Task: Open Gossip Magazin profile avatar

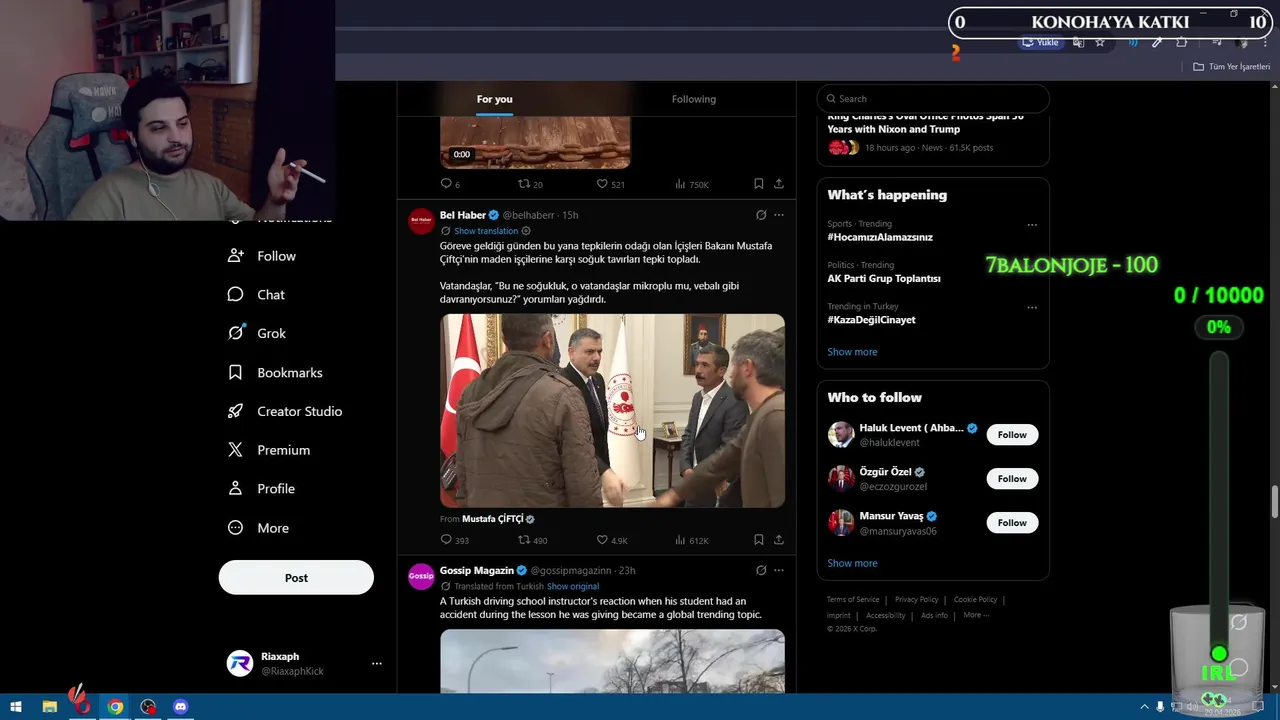Action: [421, 576]
